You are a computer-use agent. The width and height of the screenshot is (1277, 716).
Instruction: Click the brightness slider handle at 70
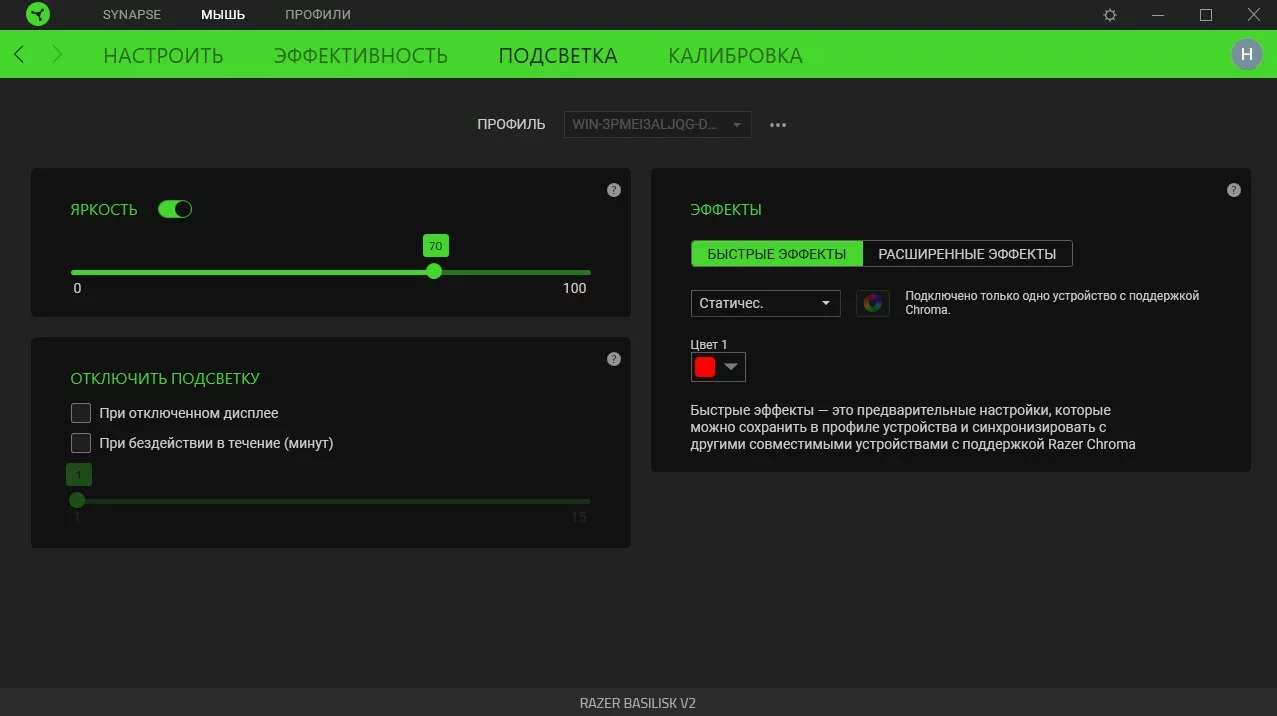tap(434, 271)
